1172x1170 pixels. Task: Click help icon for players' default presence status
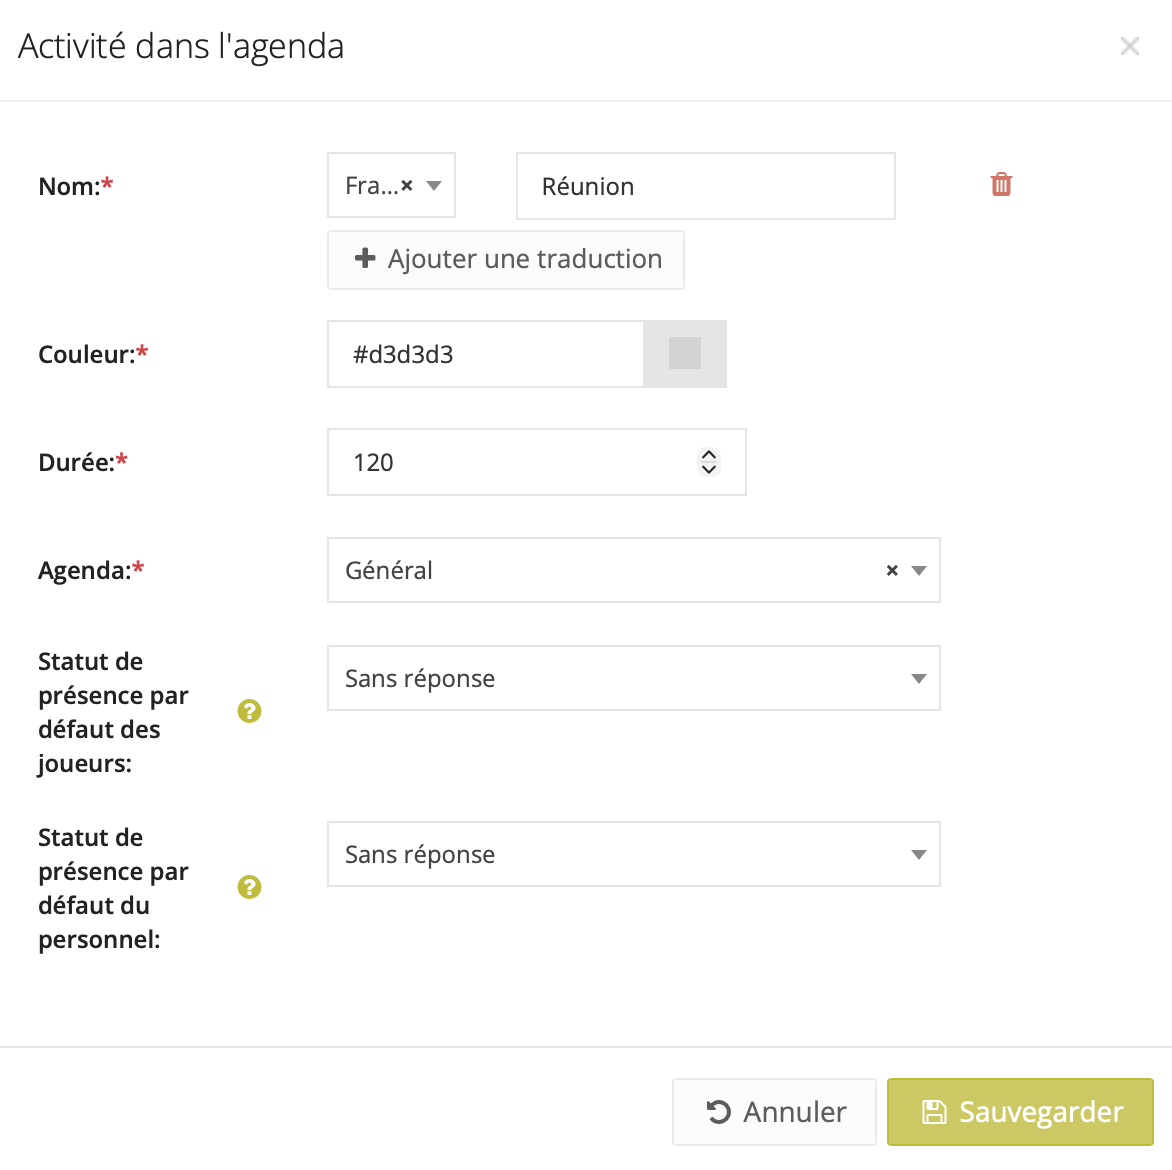[249, 711]
